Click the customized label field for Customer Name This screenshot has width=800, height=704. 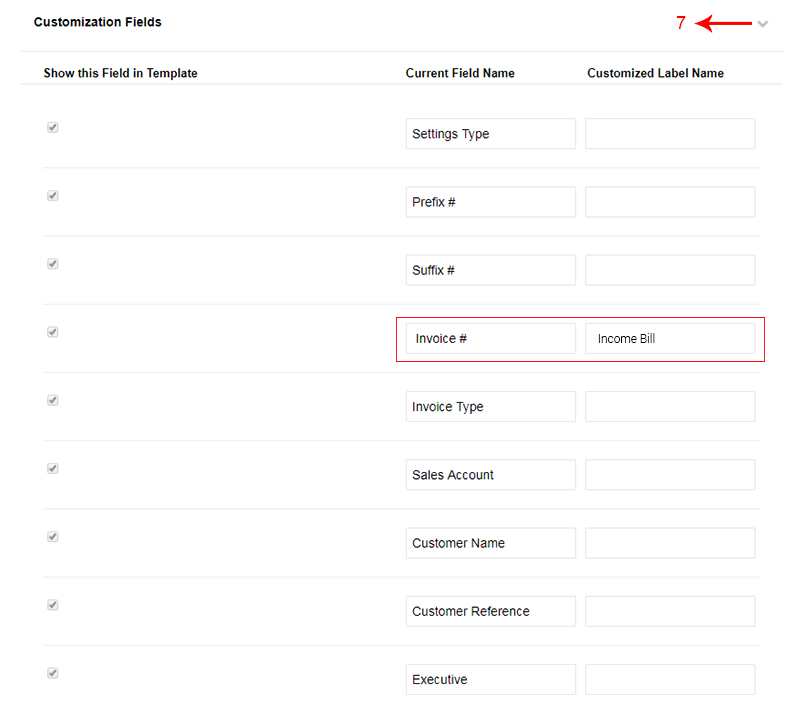click(x=670, y=543)
